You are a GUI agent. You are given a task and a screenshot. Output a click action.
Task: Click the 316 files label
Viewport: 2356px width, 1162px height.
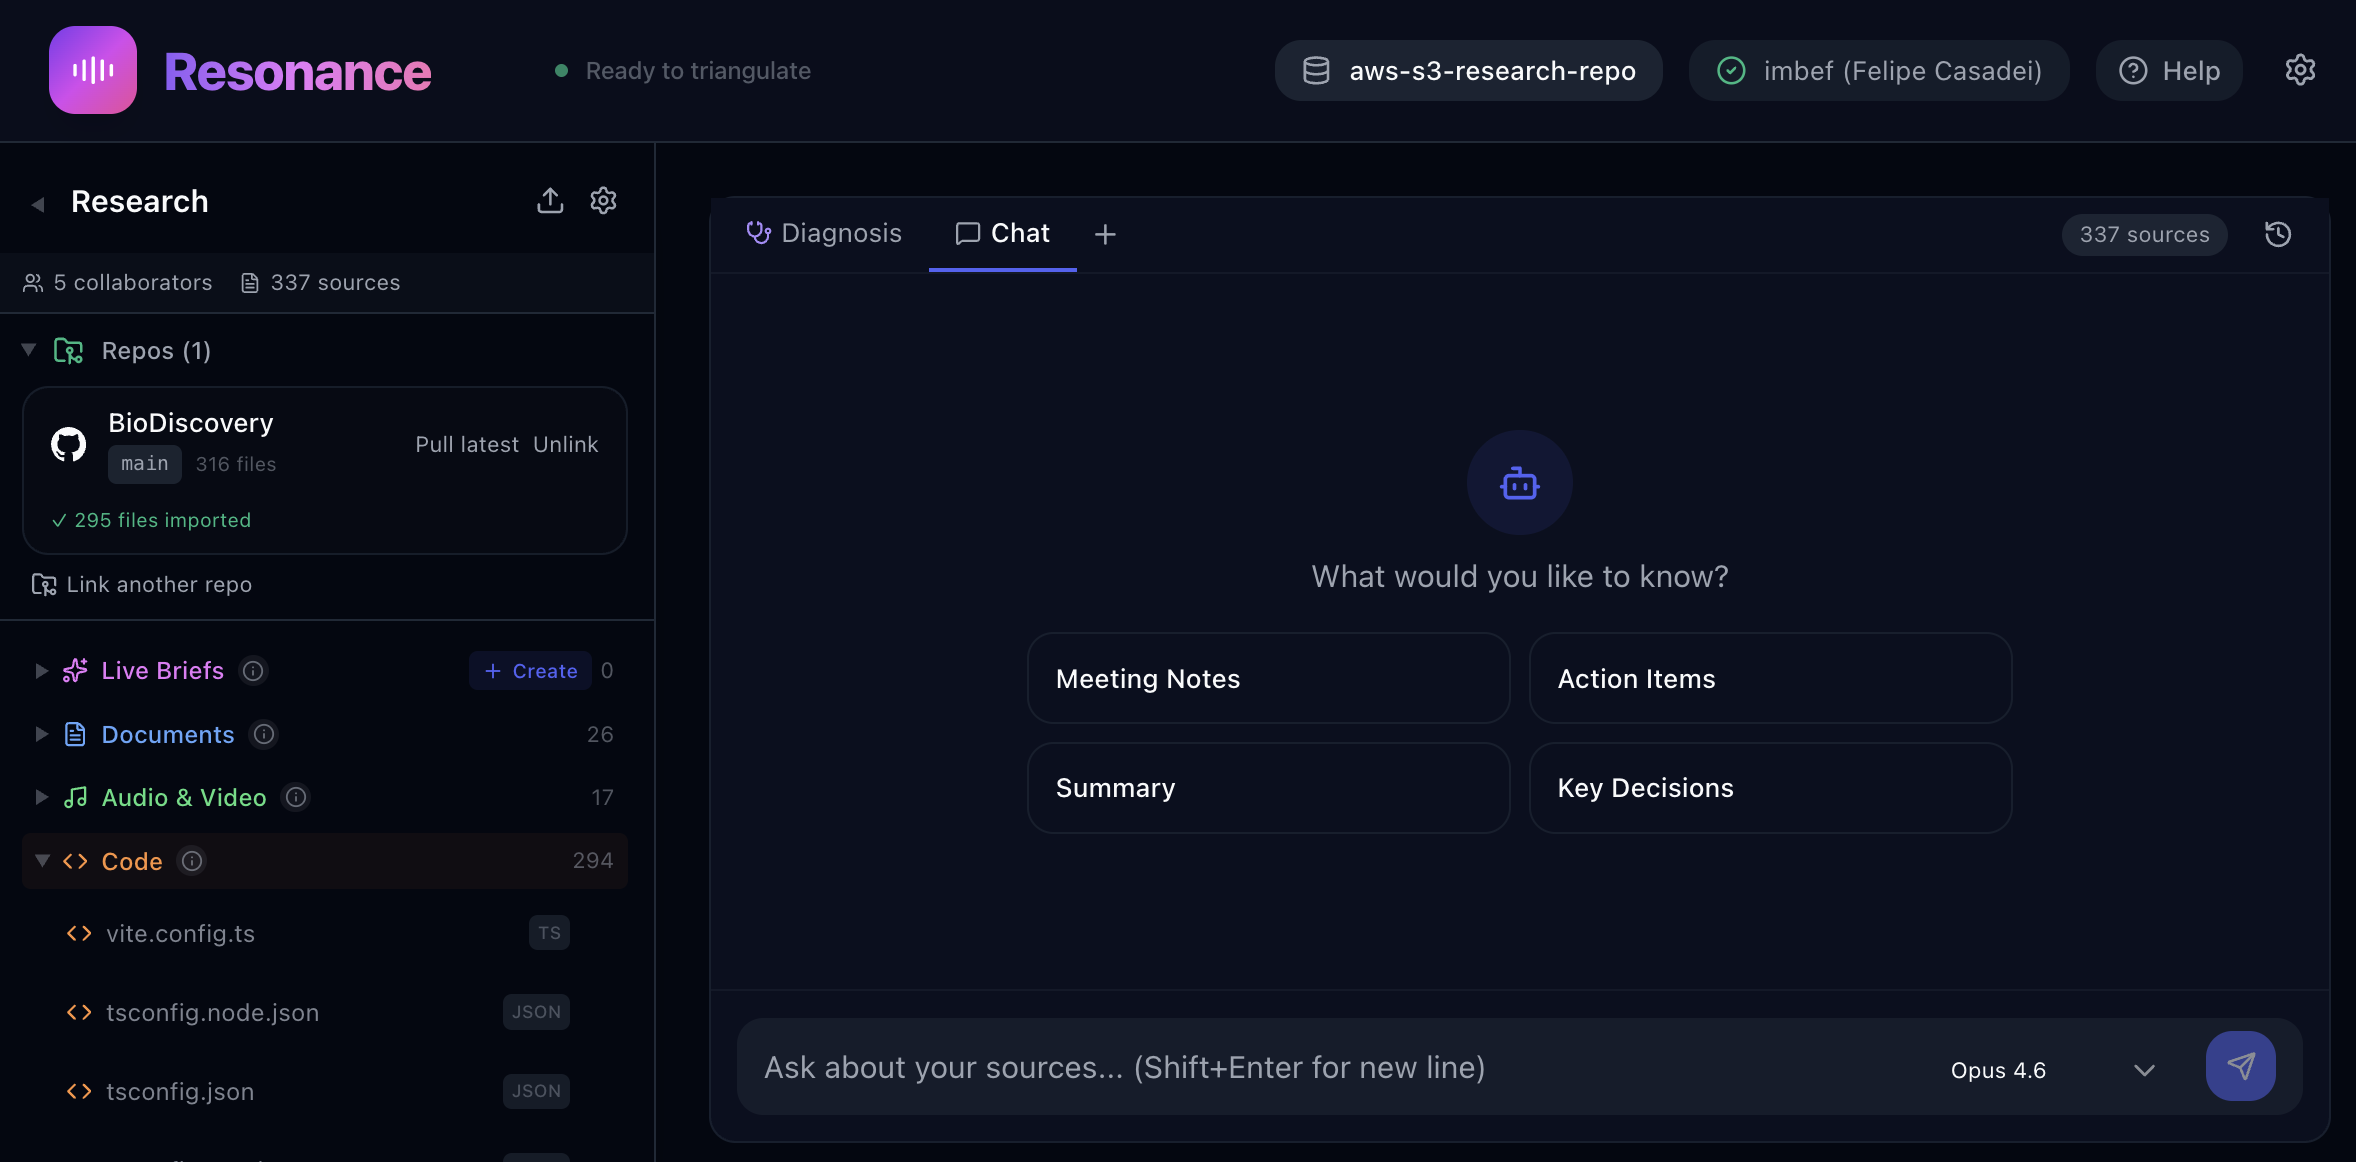(236, 464)
